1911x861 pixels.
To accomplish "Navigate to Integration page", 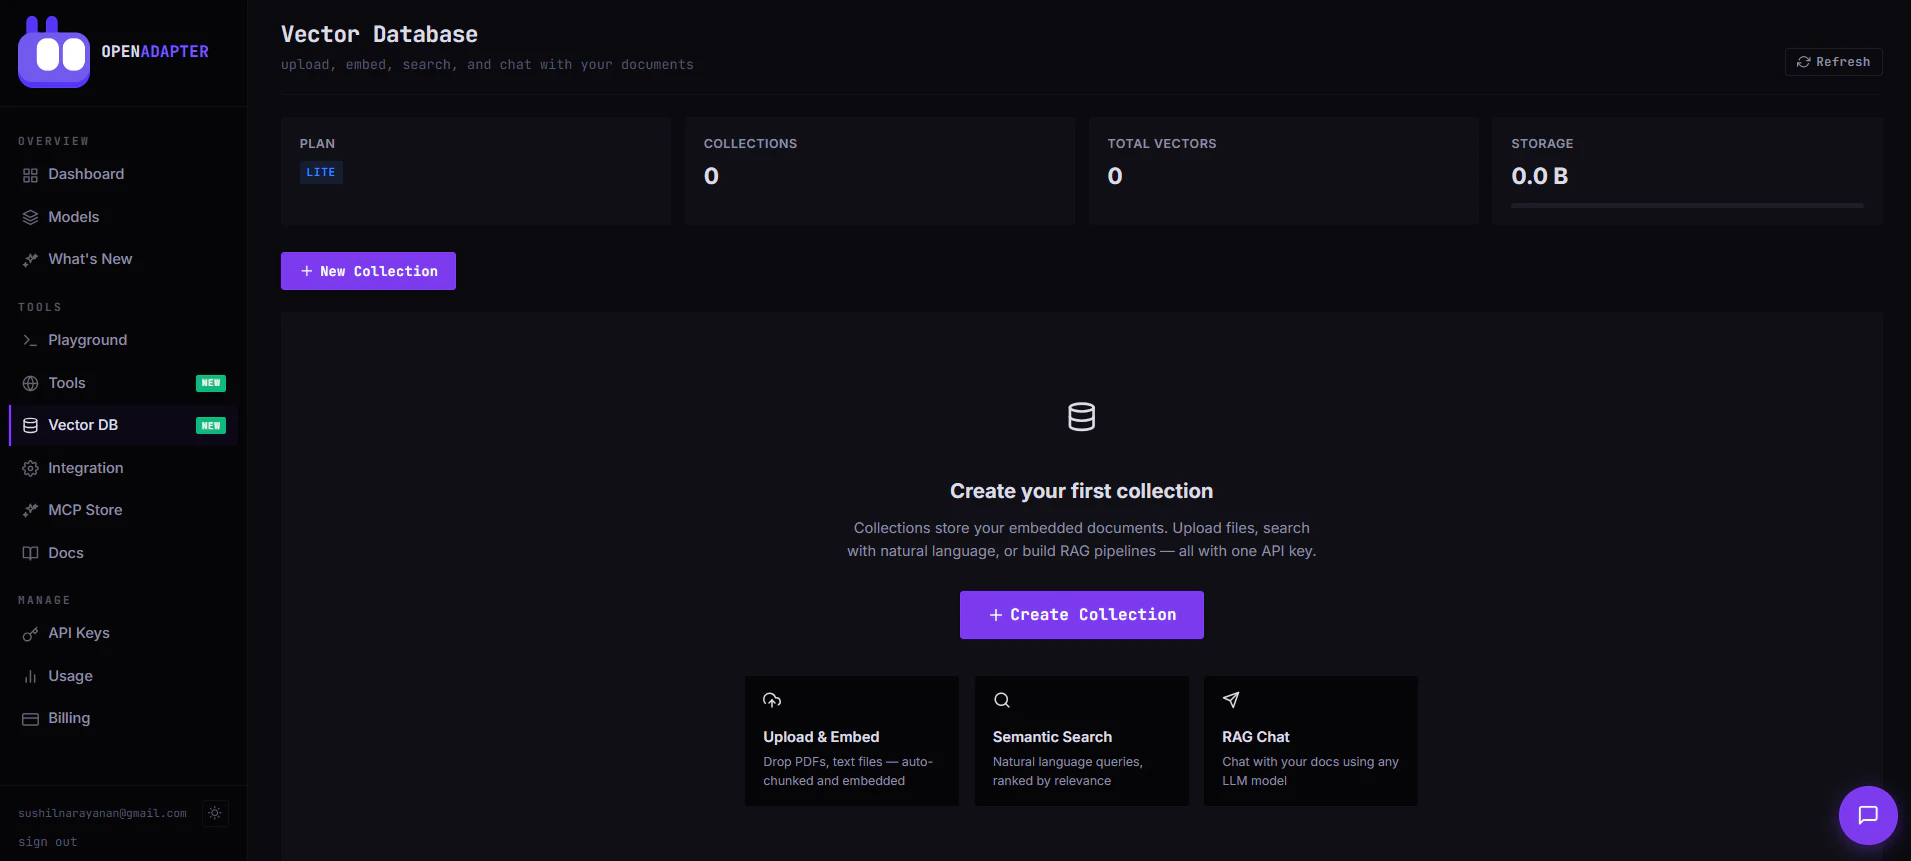I will point(123,468).
